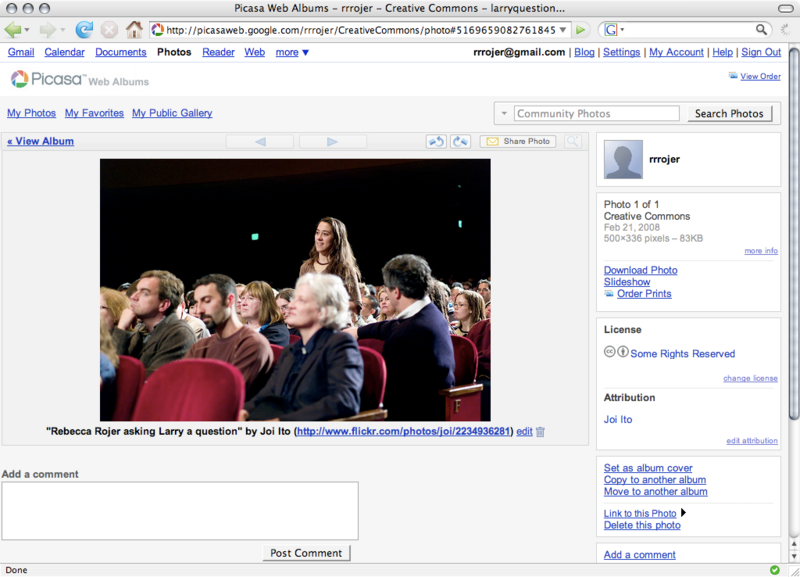800x577 pixels.
Task: Open the browser home page icon
Action: coord(134,30)
